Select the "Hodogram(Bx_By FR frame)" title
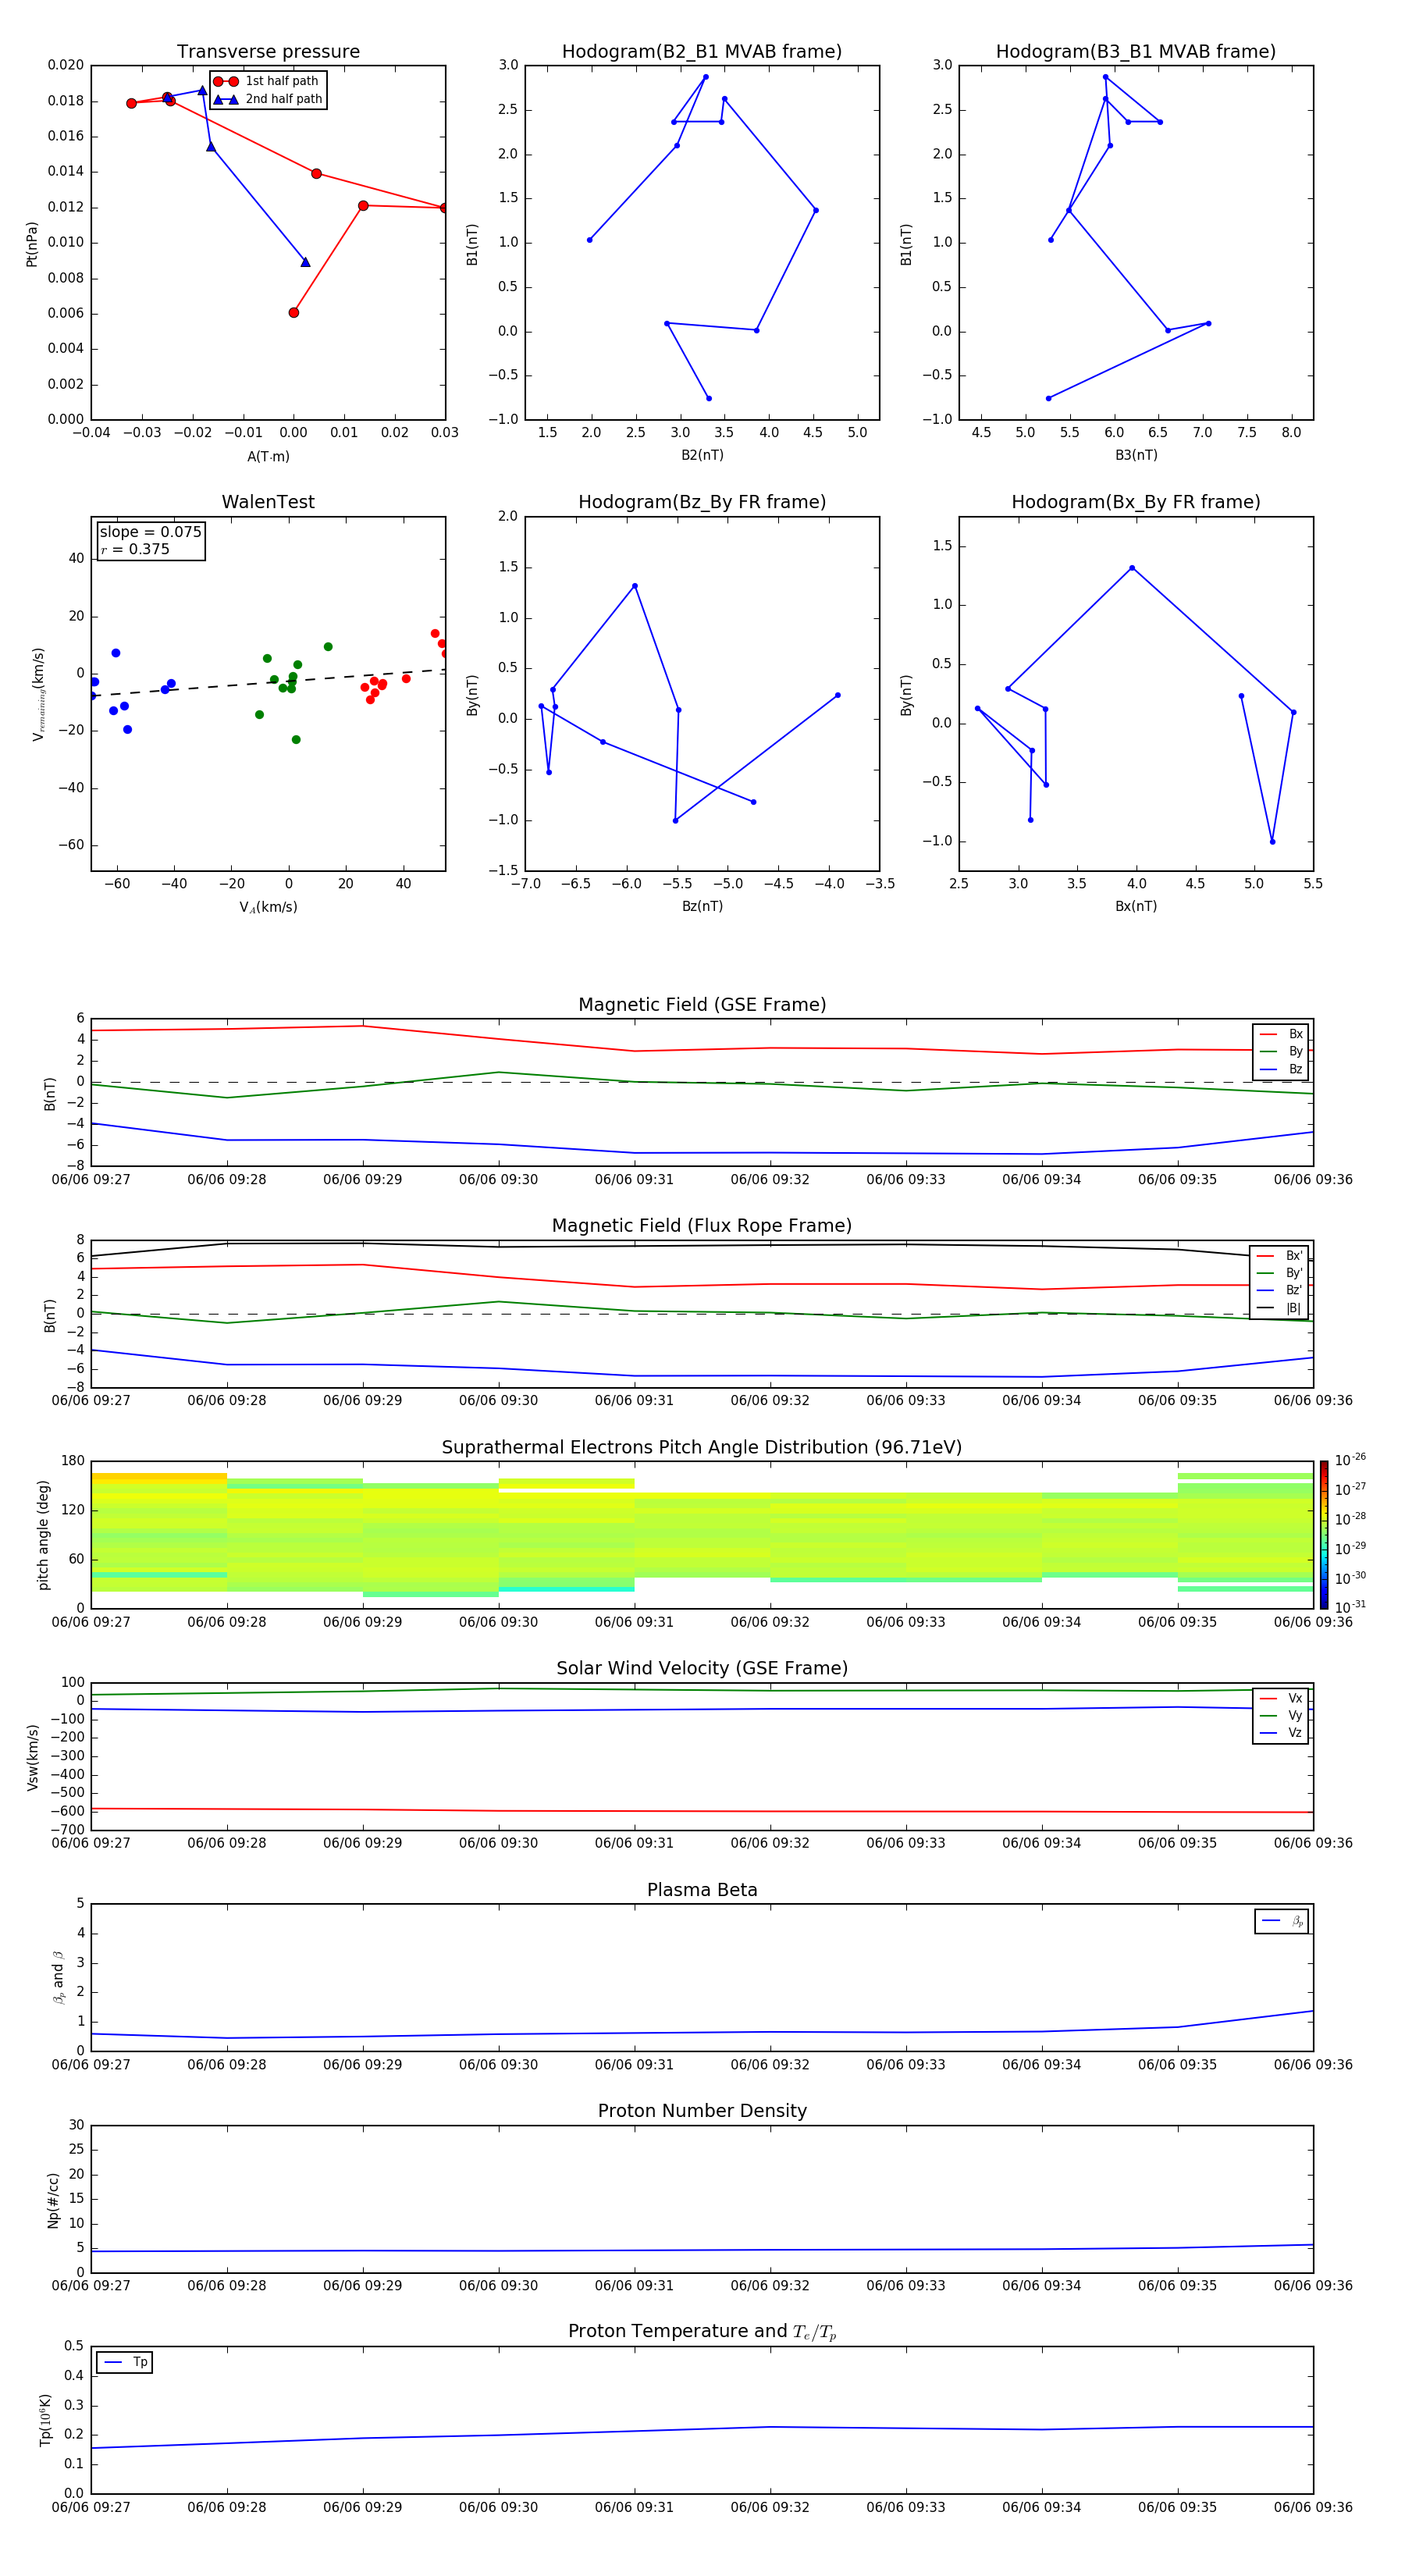This screenshot has width=1405, height=2576. tap(1136, 502)
